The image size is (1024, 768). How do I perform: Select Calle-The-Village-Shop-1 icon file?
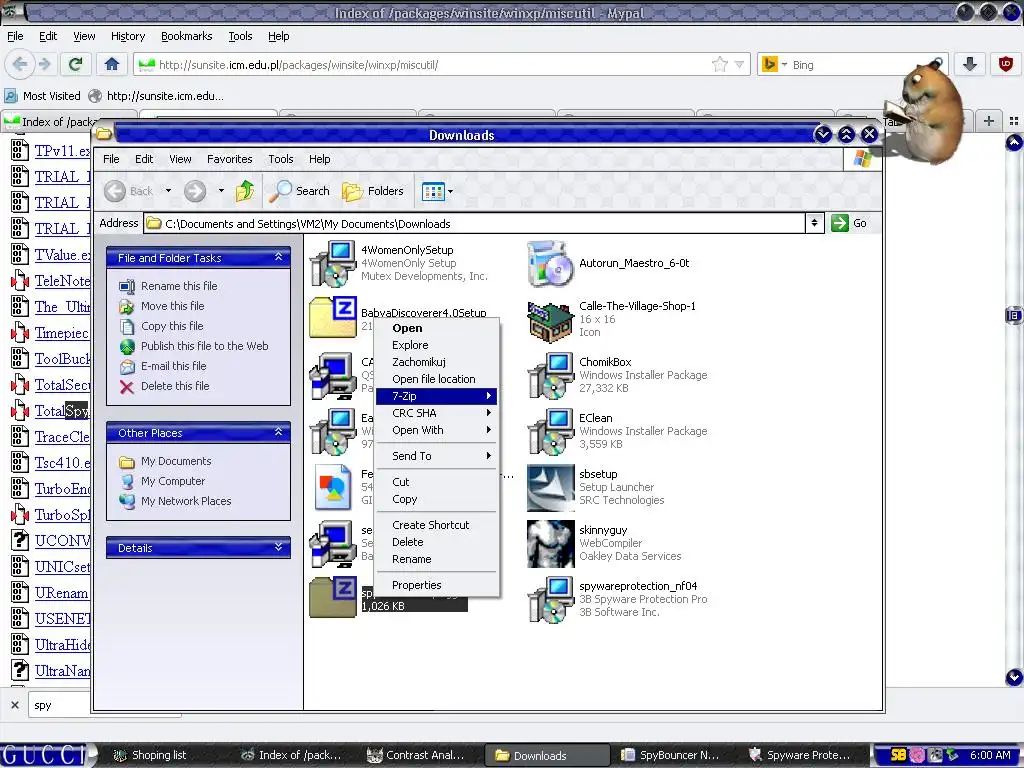551,319
